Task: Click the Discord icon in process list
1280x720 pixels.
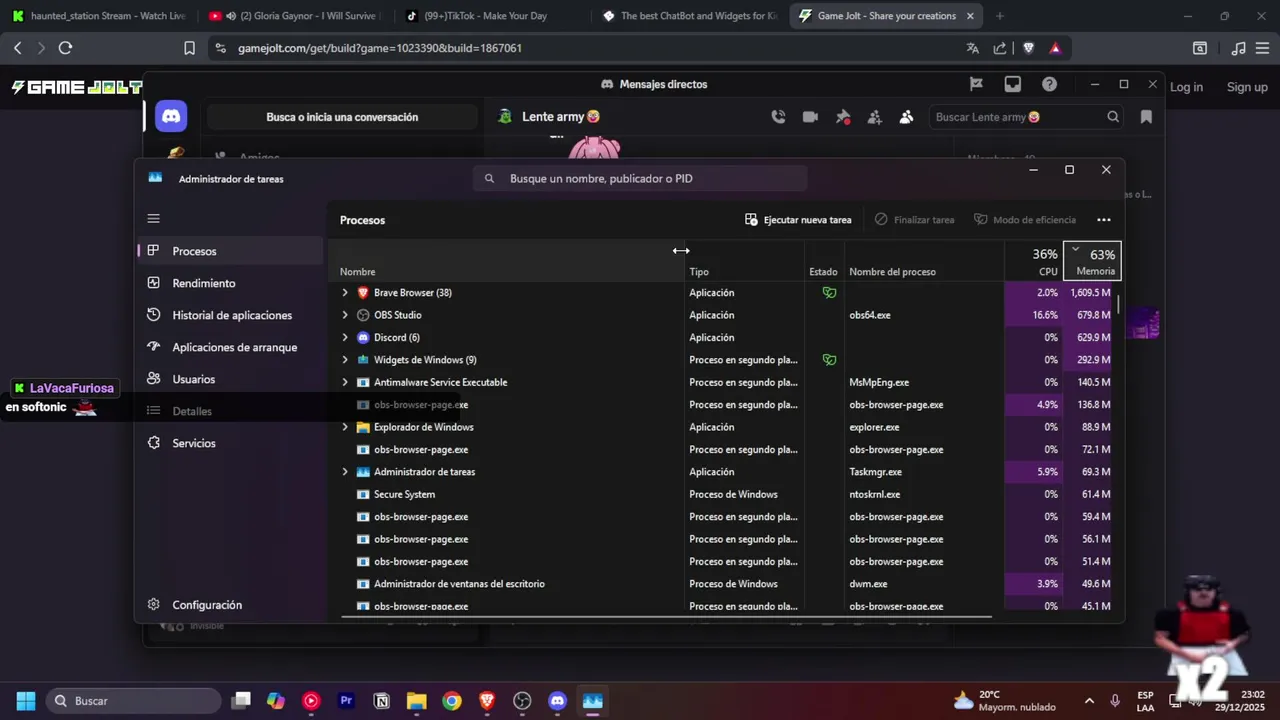Action: 363,338
